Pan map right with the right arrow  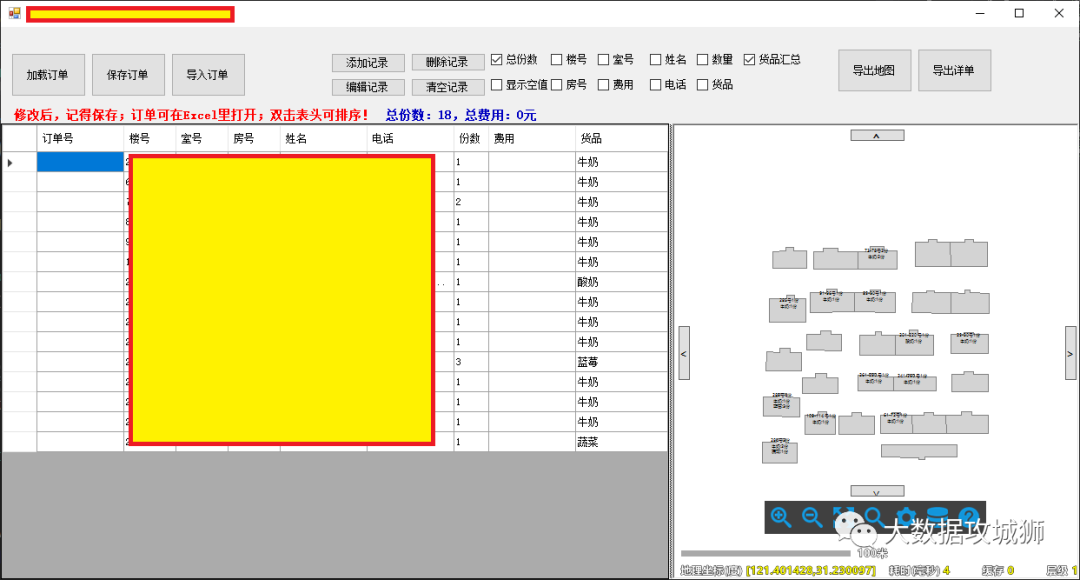1069,353
